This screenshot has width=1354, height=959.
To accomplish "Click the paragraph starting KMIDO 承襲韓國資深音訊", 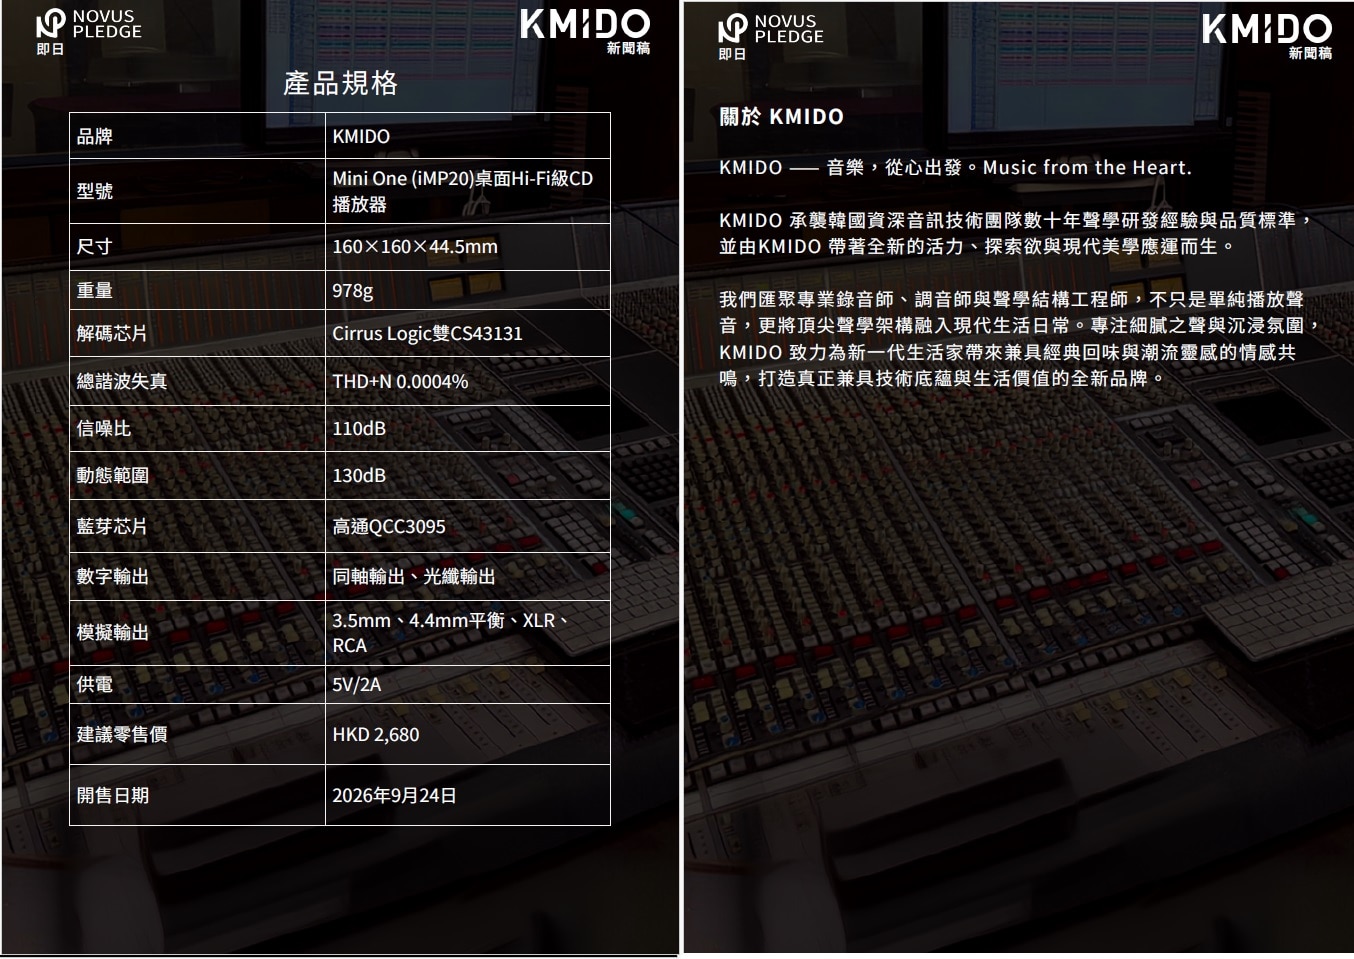I will pos(1017,233).
